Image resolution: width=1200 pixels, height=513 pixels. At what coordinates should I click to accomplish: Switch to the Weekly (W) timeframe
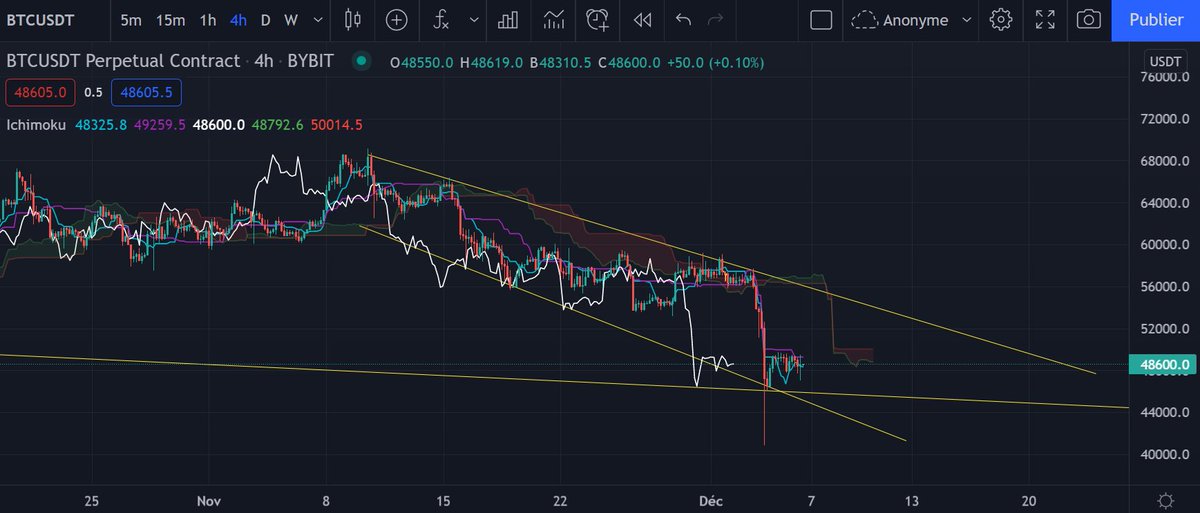290,20
